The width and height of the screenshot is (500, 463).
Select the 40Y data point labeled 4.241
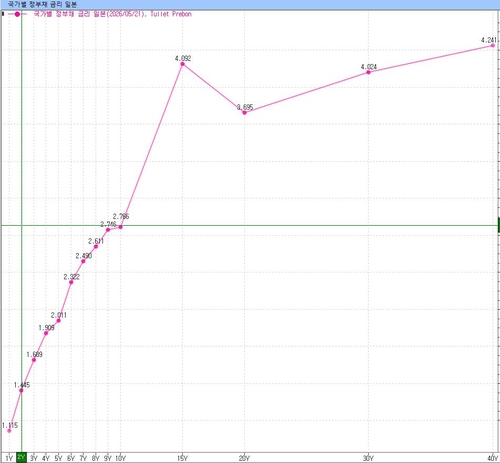(493, 45)
